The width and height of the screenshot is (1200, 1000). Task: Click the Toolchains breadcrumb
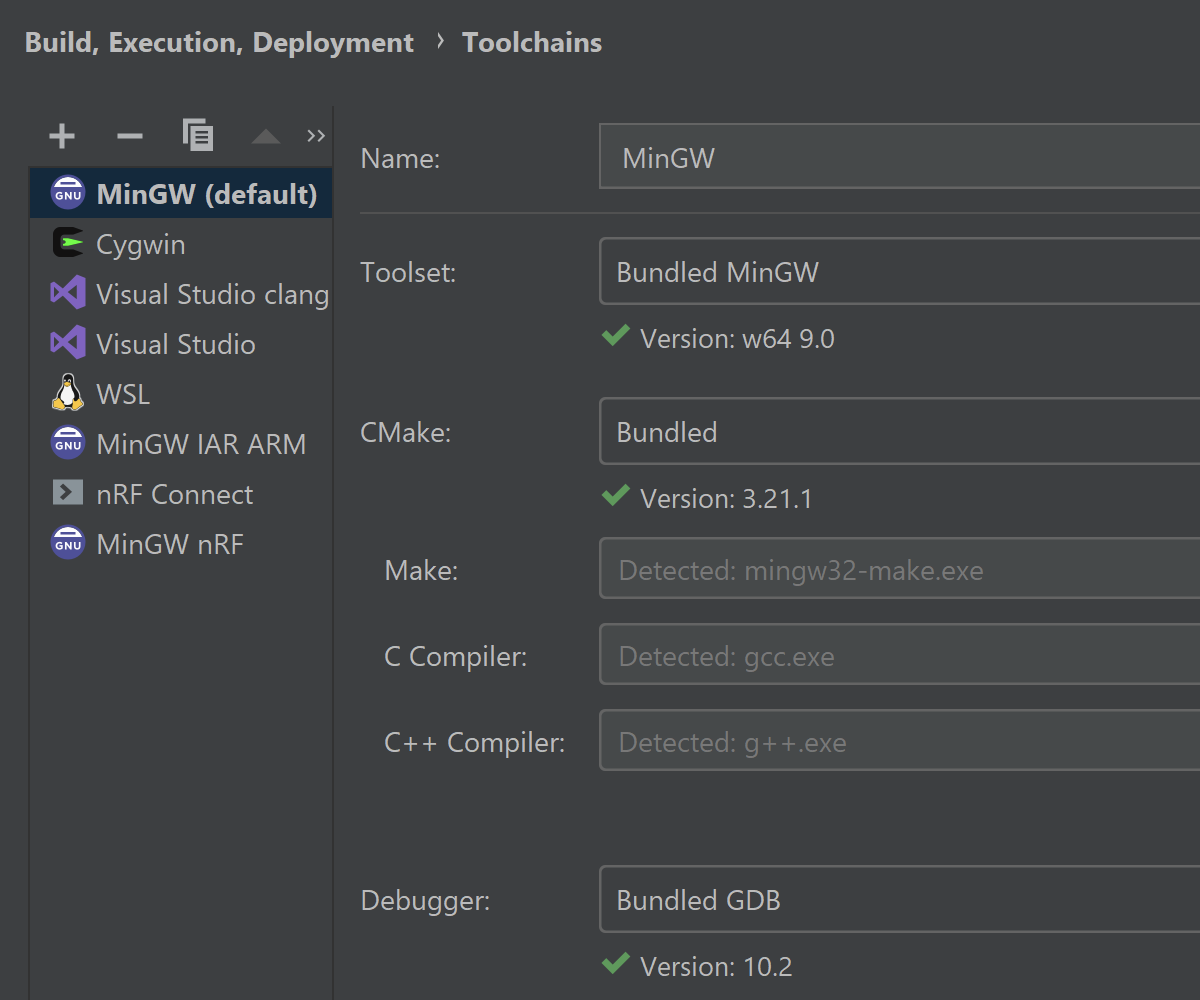coord(532,43)
